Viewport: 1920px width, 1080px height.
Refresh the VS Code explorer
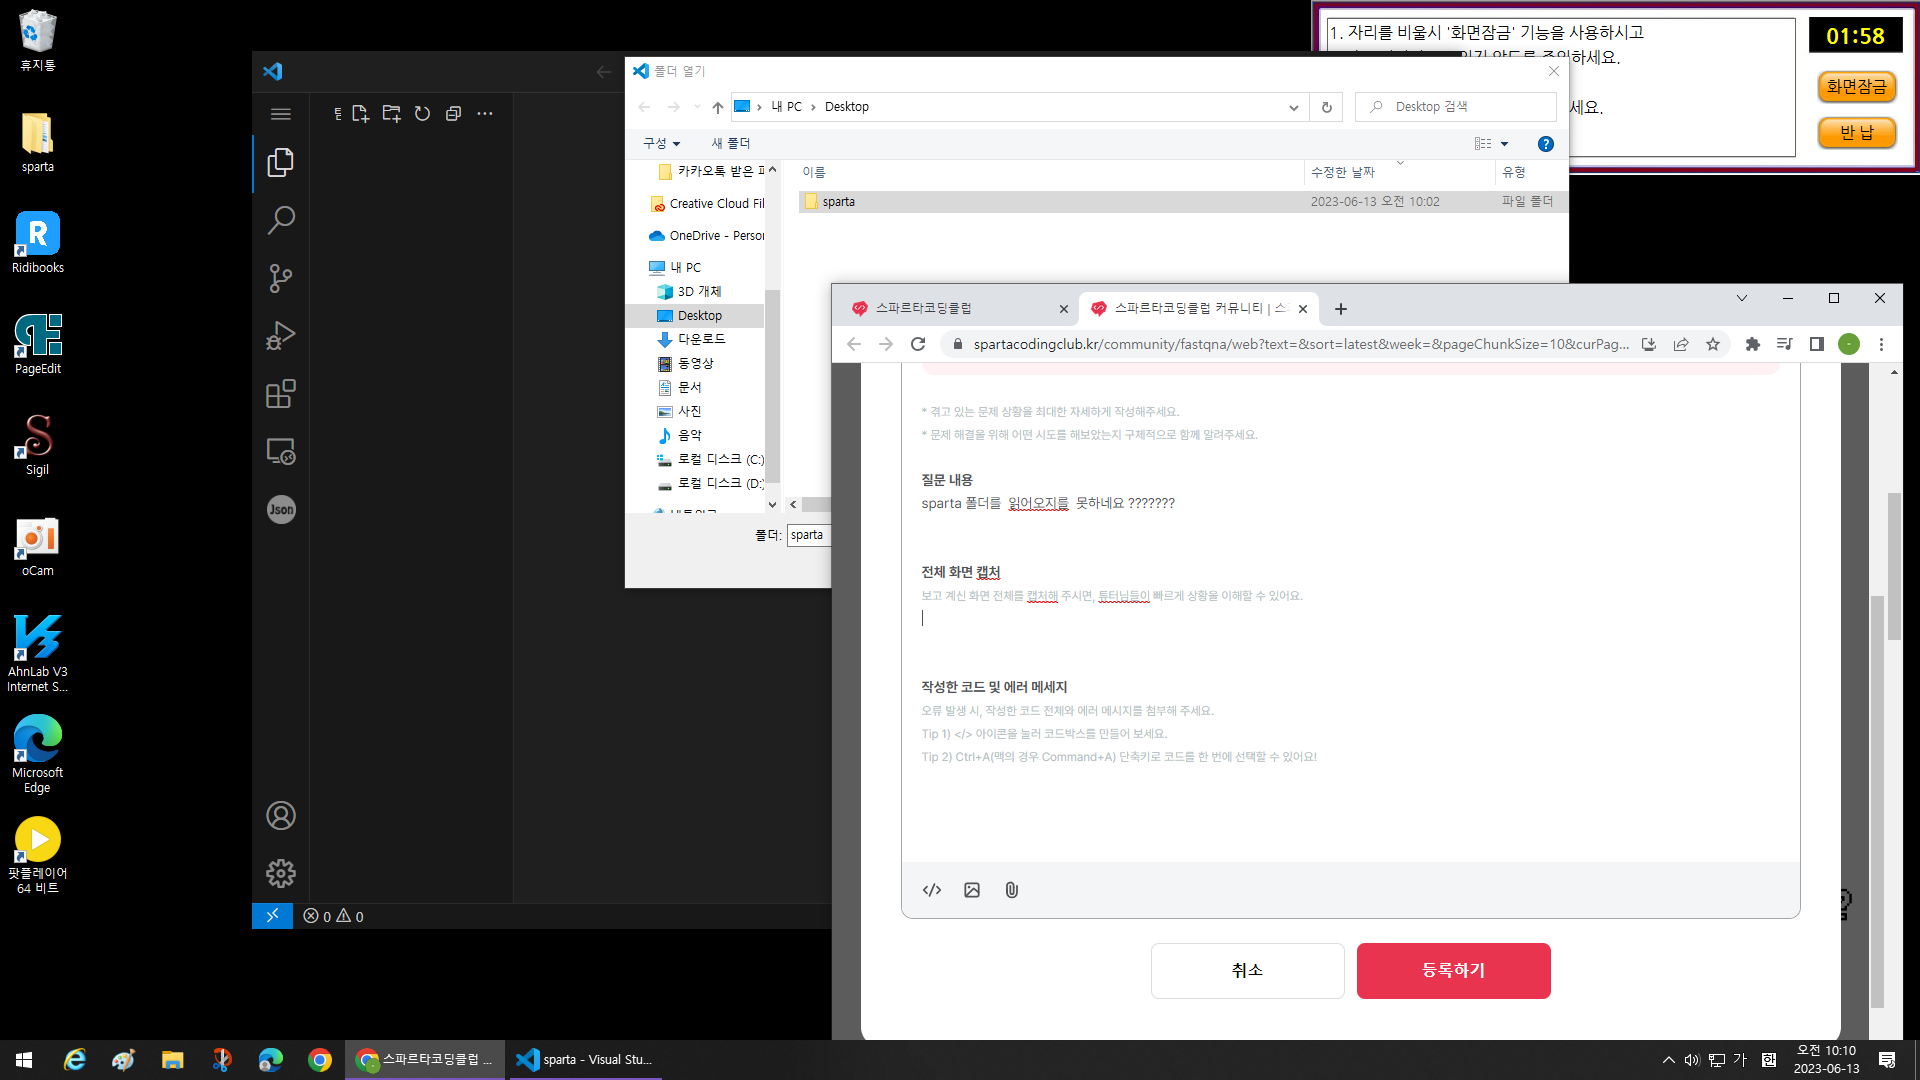click(422, 114)
